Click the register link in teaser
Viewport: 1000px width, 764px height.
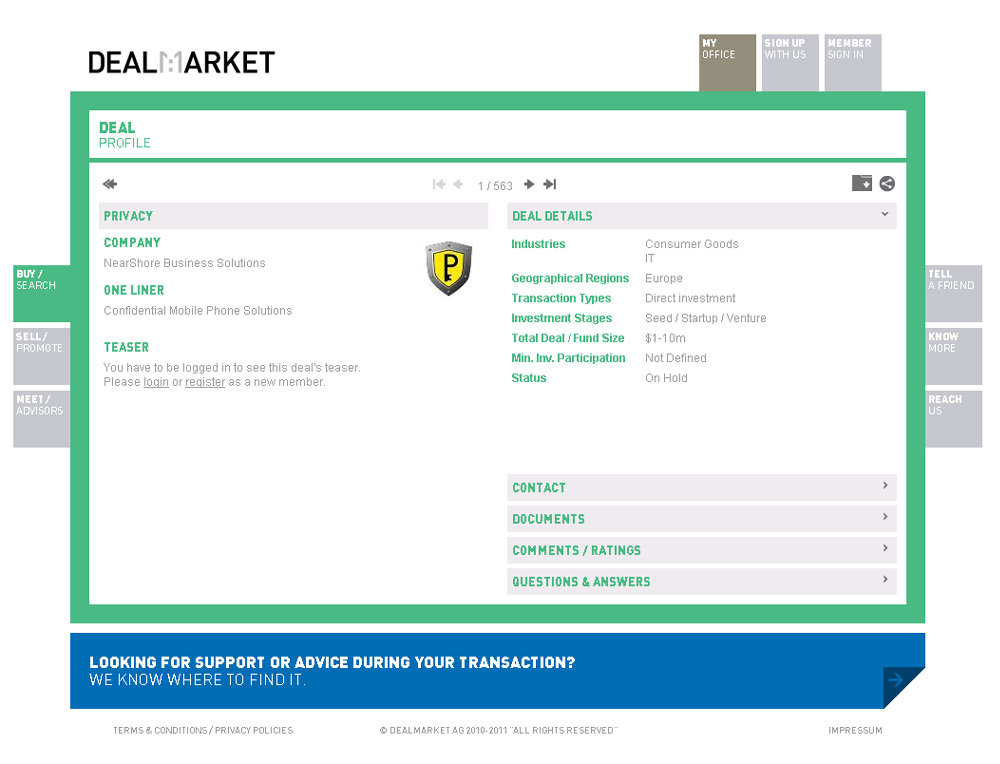[x=205, y=382]
